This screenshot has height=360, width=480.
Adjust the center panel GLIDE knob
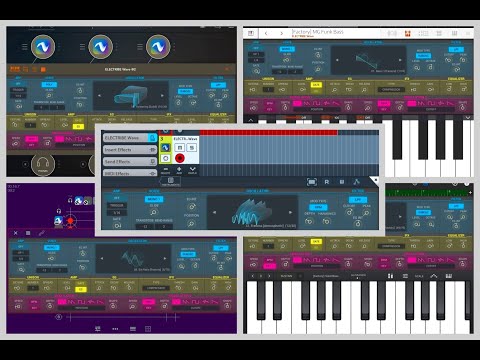click(154, 212)
